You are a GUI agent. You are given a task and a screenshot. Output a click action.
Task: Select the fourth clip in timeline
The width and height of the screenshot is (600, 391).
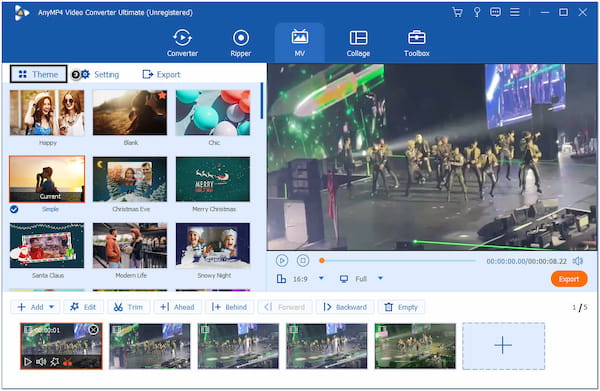[326, 346]
